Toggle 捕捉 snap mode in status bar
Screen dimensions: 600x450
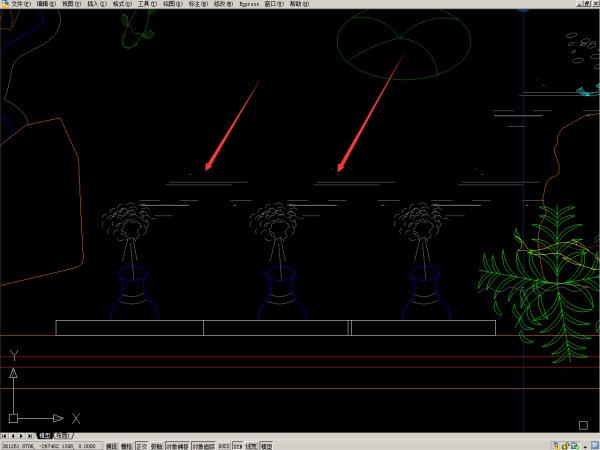(x=111, y=445)
